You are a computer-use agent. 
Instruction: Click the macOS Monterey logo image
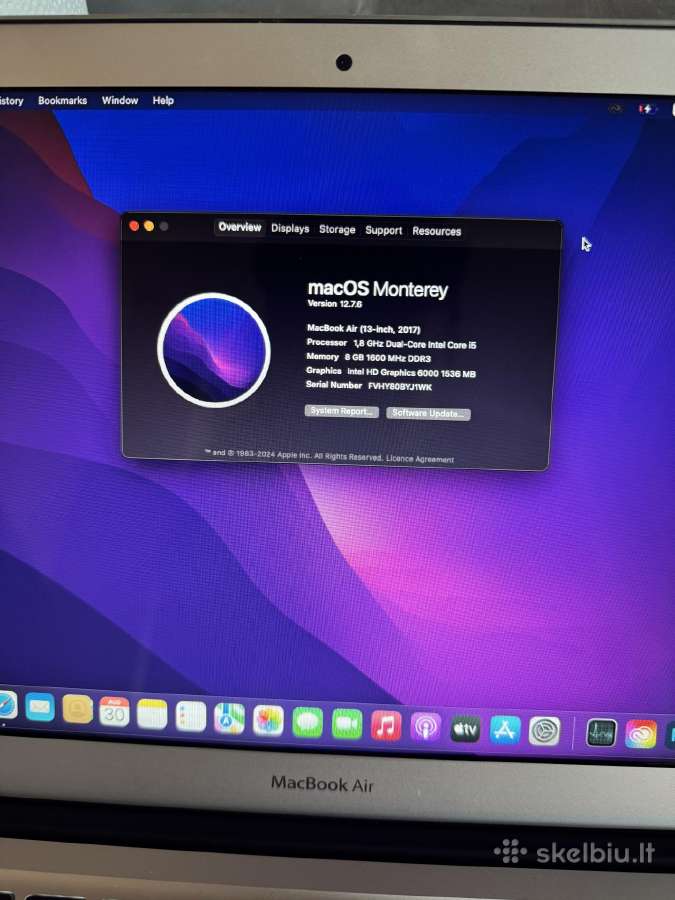pyautogui.click(x=214, y=350)
